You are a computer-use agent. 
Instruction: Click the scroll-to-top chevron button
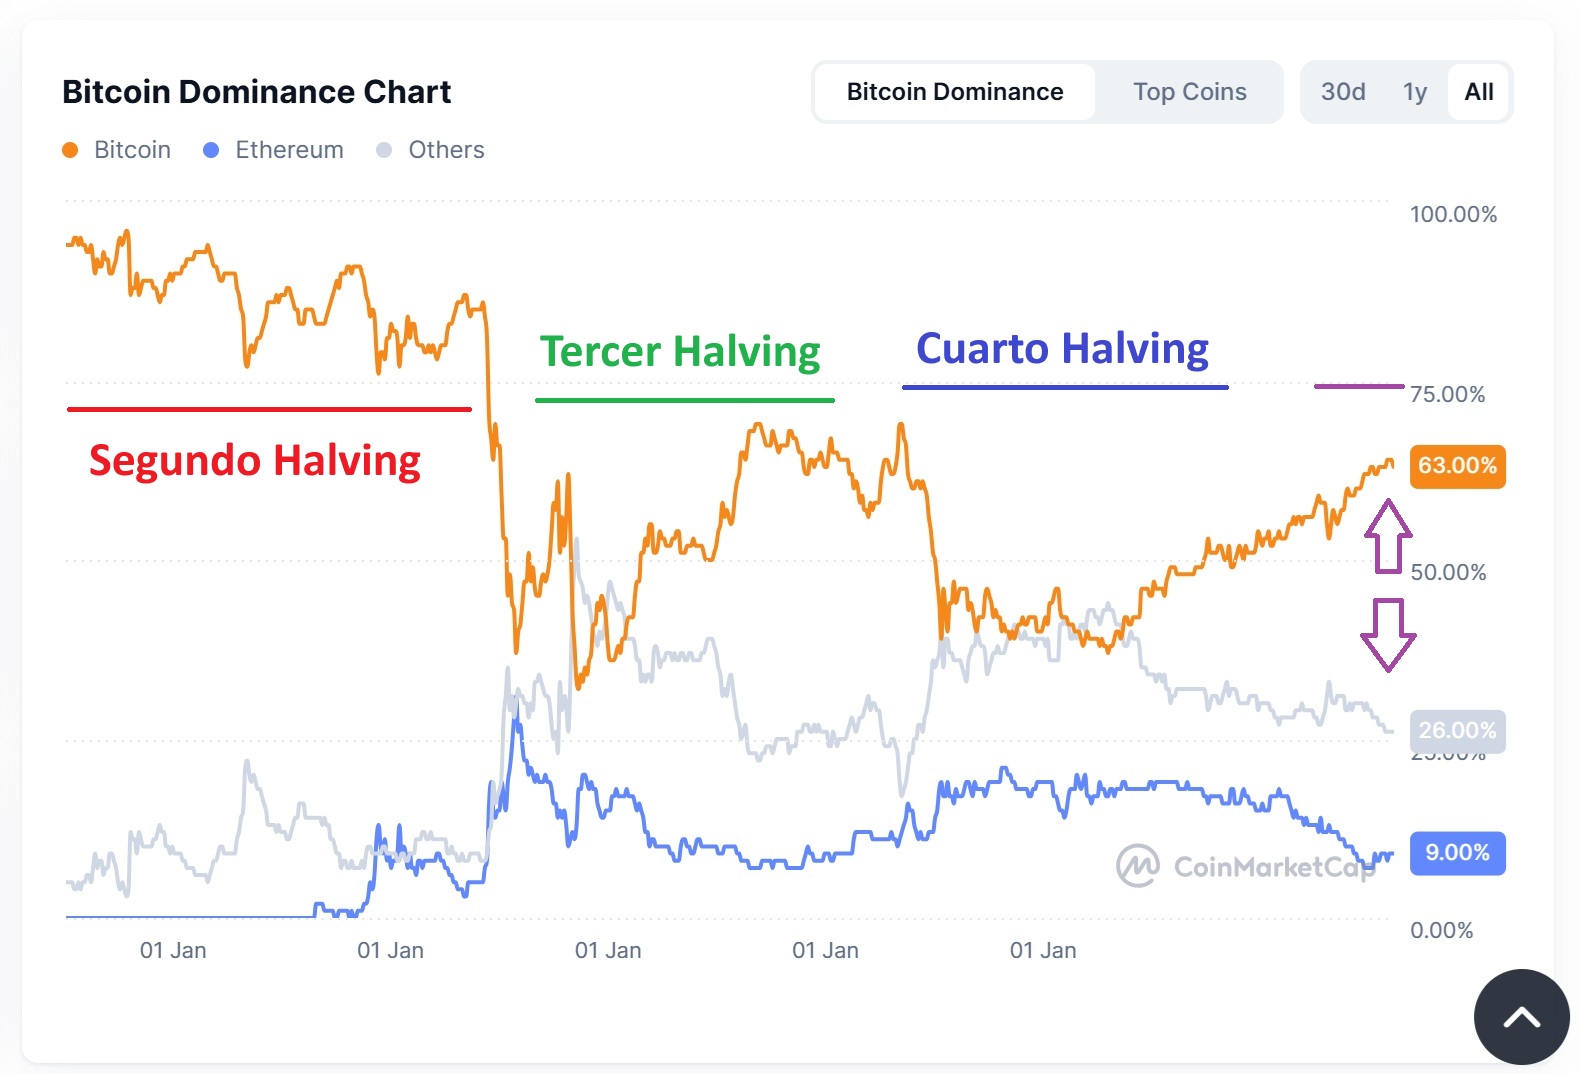[1521, 1017]
